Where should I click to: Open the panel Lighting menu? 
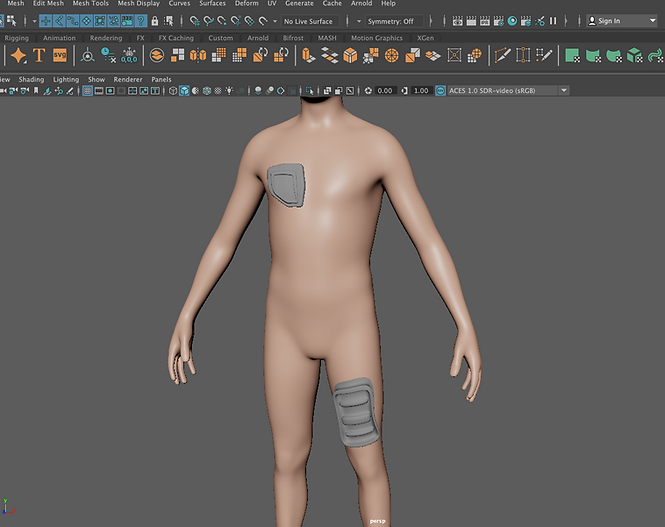(x=66, y=79)
